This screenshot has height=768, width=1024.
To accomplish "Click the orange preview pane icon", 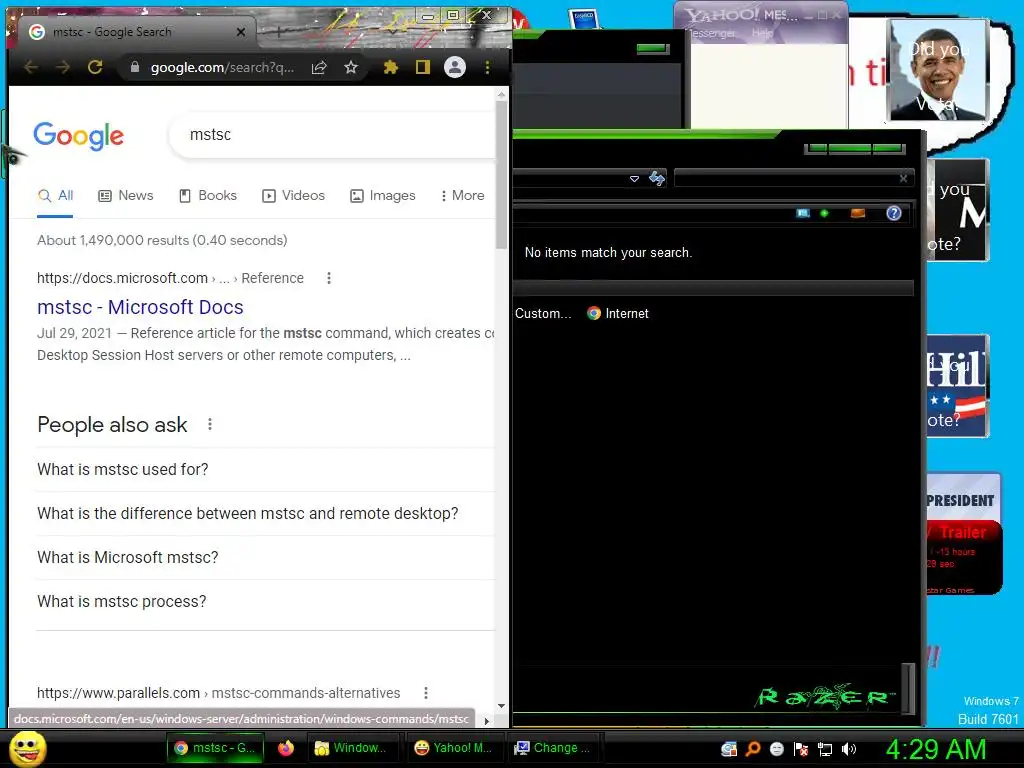I will (857, 213).
